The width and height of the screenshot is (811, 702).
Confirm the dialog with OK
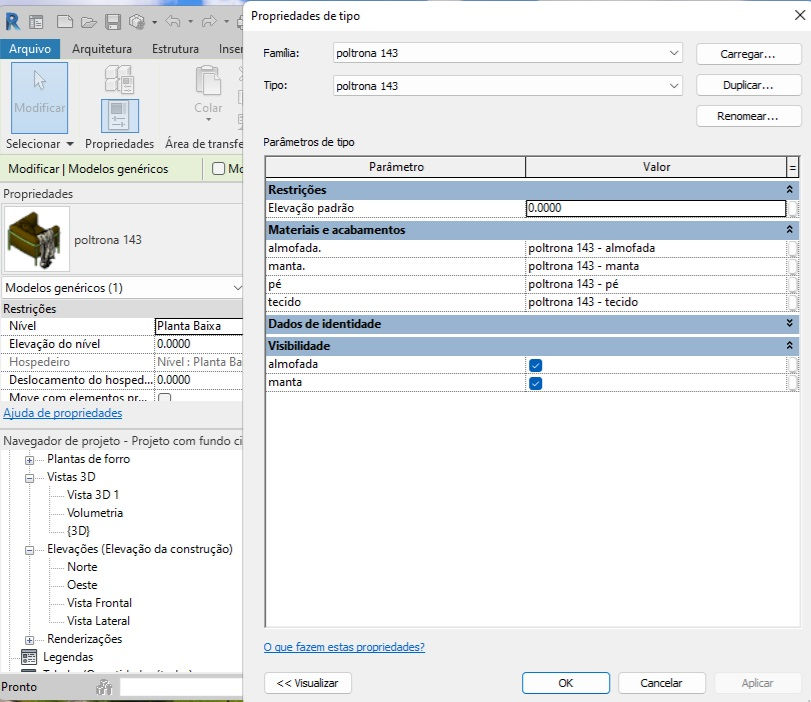tap(566, 683)
